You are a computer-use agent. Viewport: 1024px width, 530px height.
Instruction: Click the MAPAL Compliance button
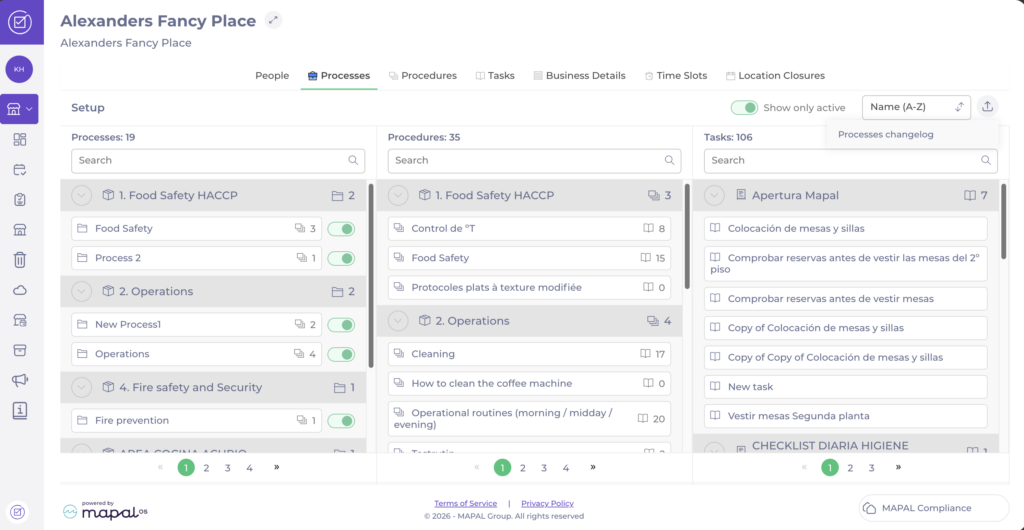(934, 508)
